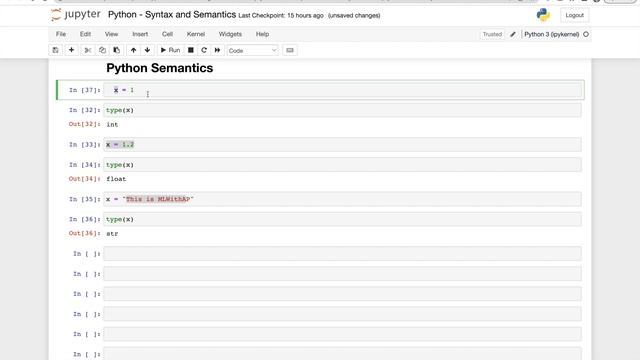
Task: Open the Cell menu
Action: tap(167, 34)
